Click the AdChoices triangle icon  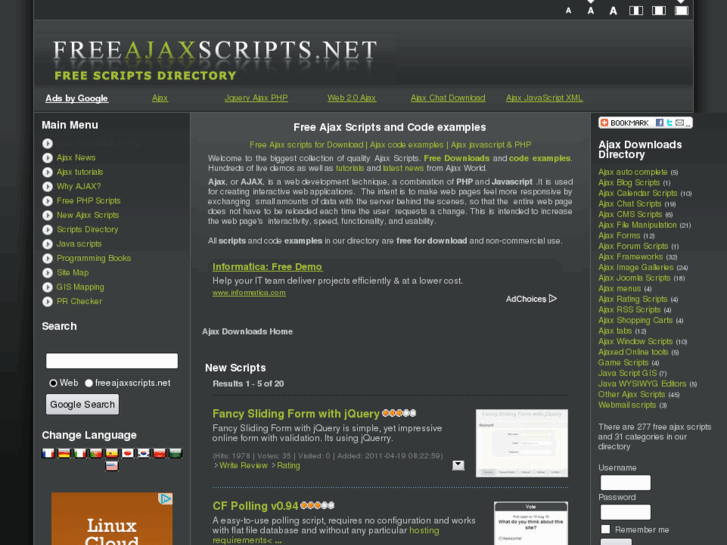[553, 299]
